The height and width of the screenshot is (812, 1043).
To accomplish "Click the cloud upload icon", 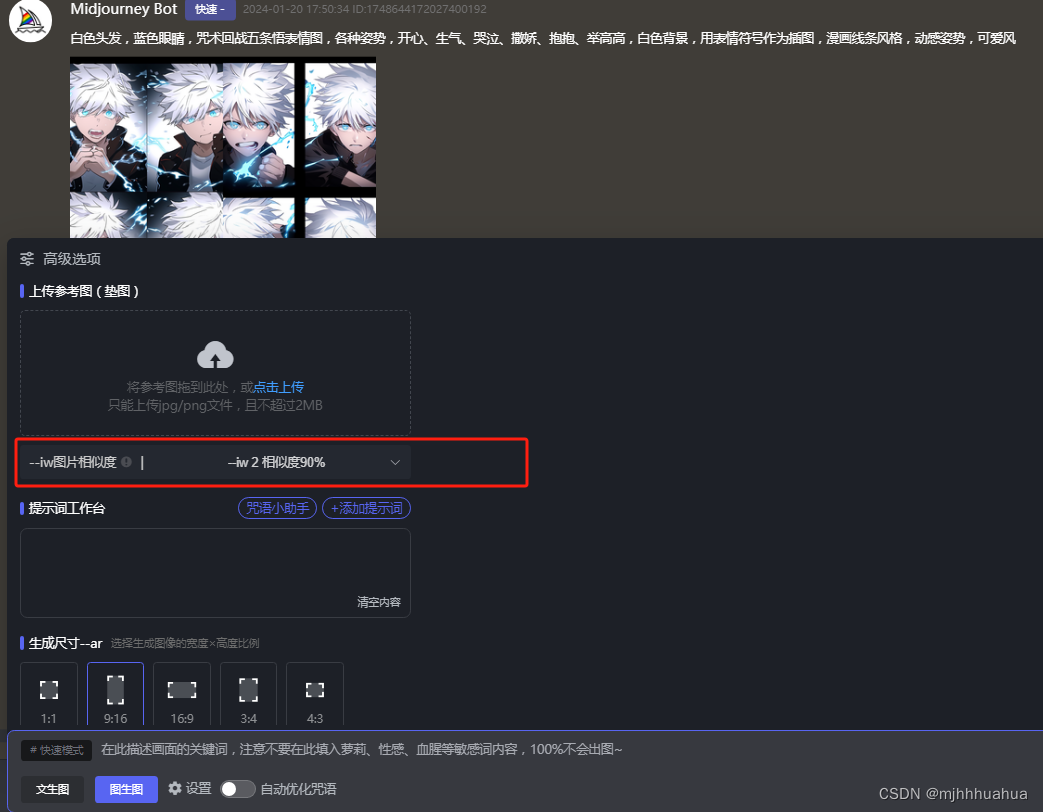I will pyautogui.click(x=215, y=354).
